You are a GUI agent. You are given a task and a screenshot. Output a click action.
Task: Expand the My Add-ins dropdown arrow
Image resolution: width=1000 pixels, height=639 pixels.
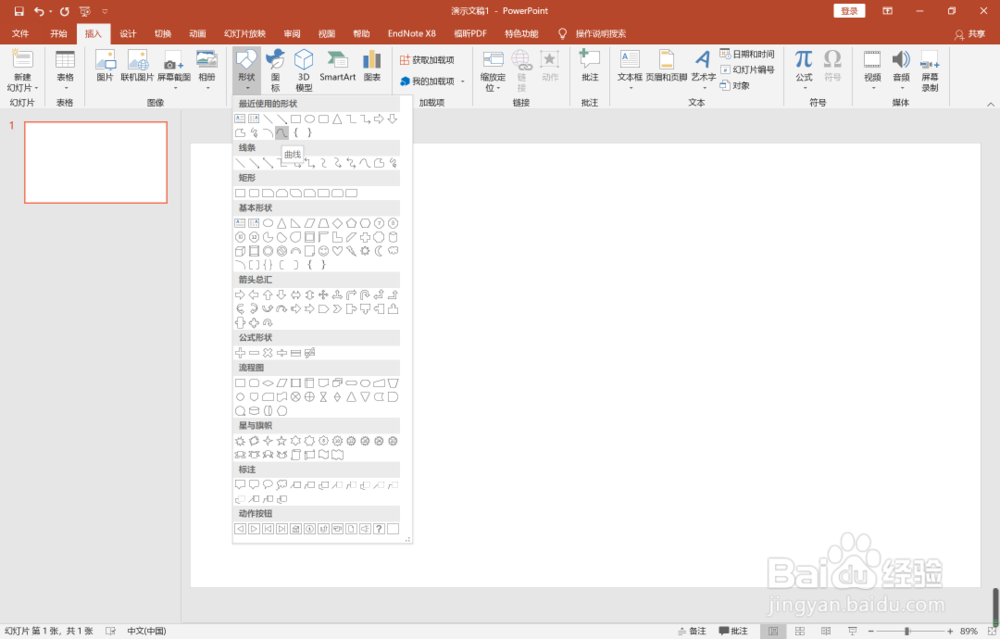(463, 81)
